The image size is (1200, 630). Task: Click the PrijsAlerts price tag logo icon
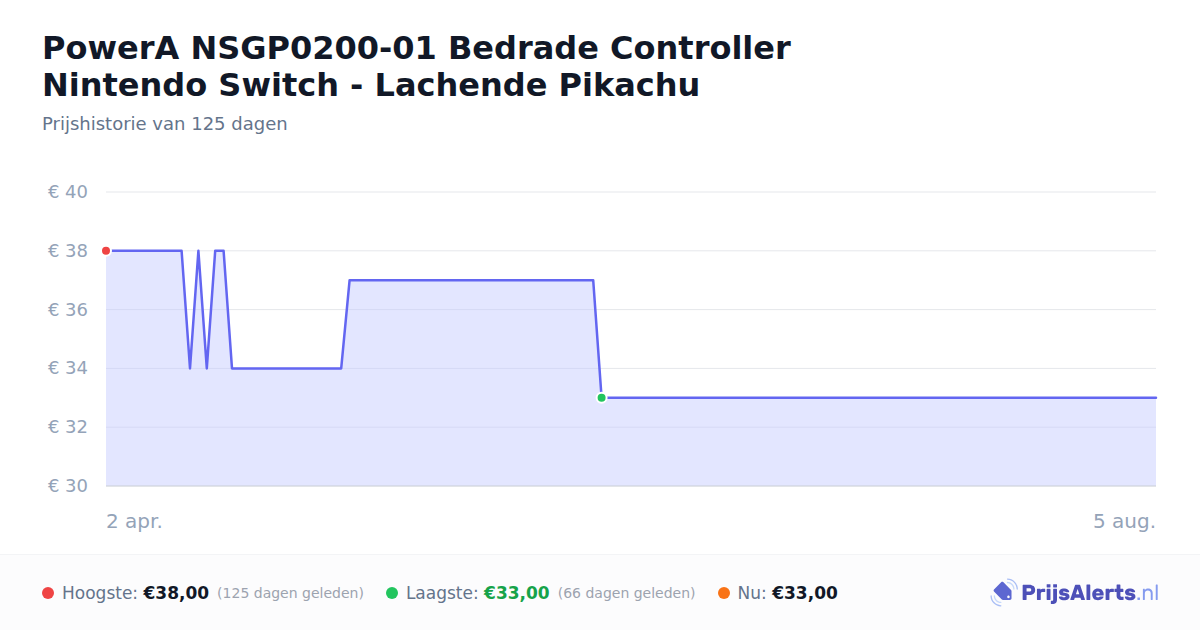(1003, 593)
